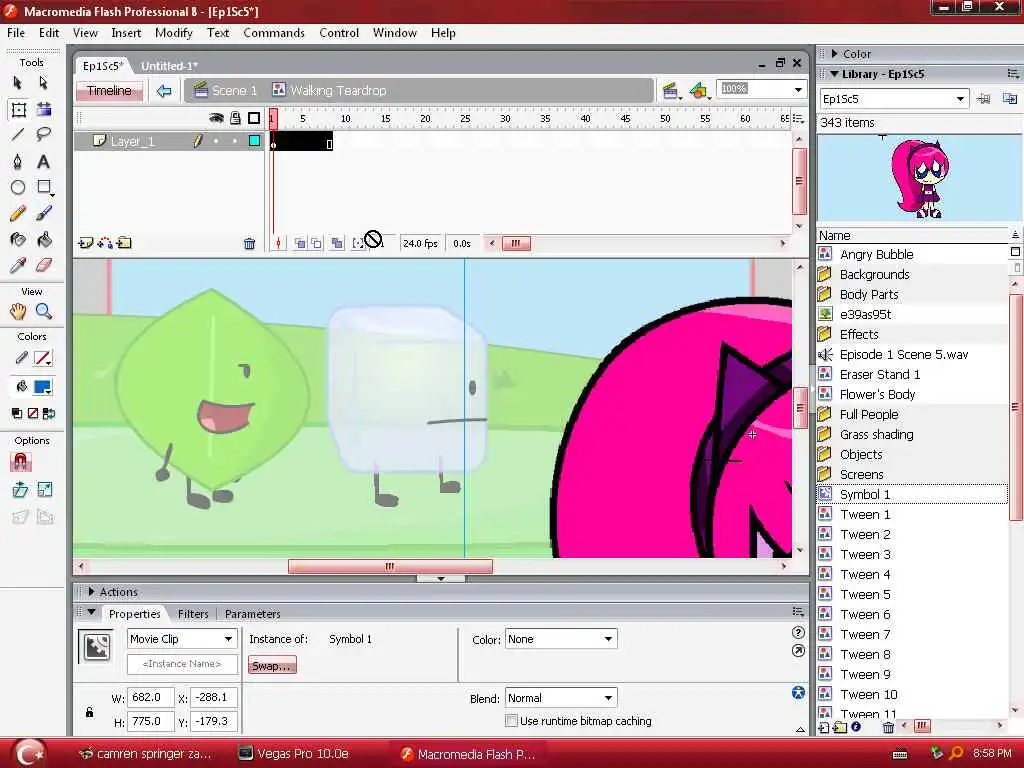Select the Eyedropper tool

pyautogui.click(x=18, y=265)
